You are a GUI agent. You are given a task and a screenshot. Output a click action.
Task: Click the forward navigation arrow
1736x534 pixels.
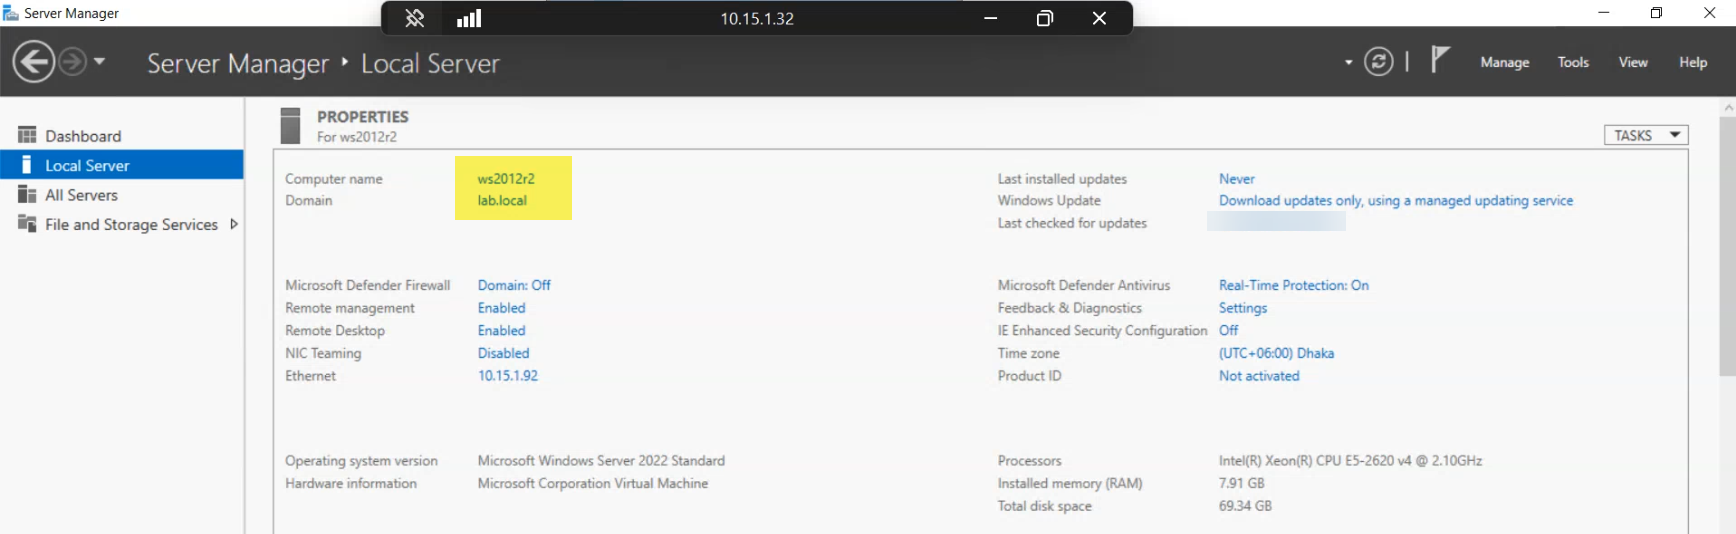pyautogui.click(x=72, y=62)
